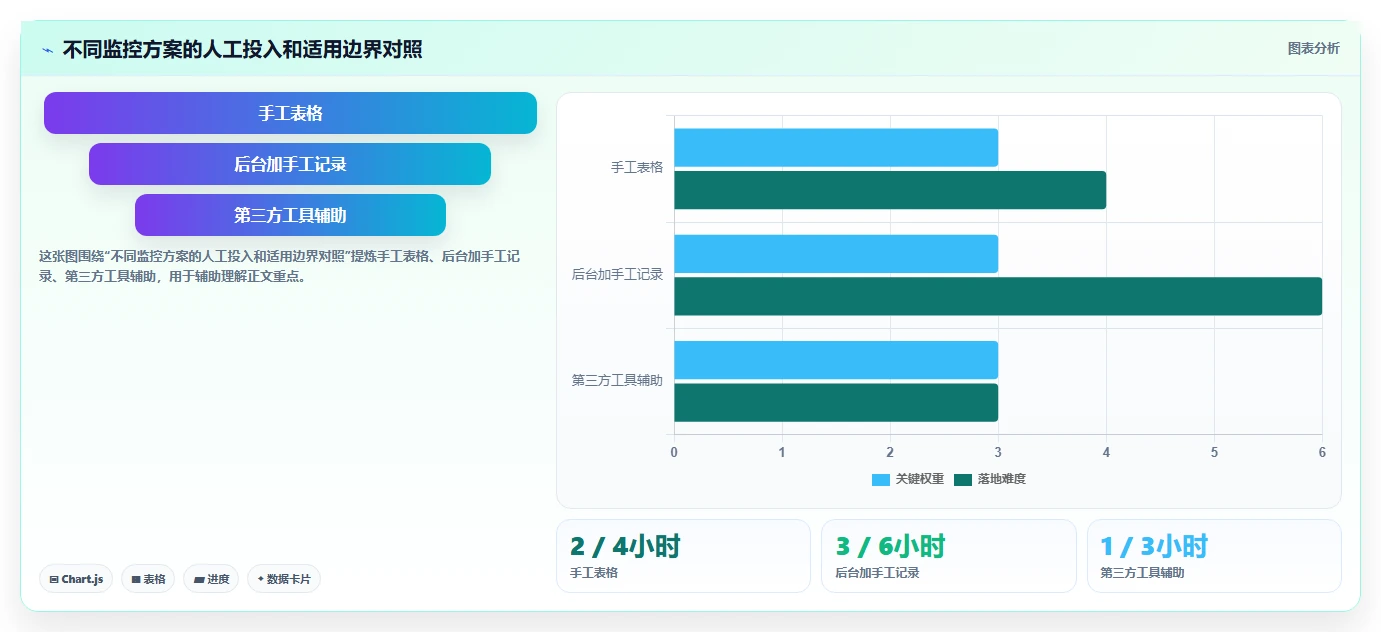Select the 手工表格 gradient pill
This screenshot has width=1381, height=632.
[290, 113]
